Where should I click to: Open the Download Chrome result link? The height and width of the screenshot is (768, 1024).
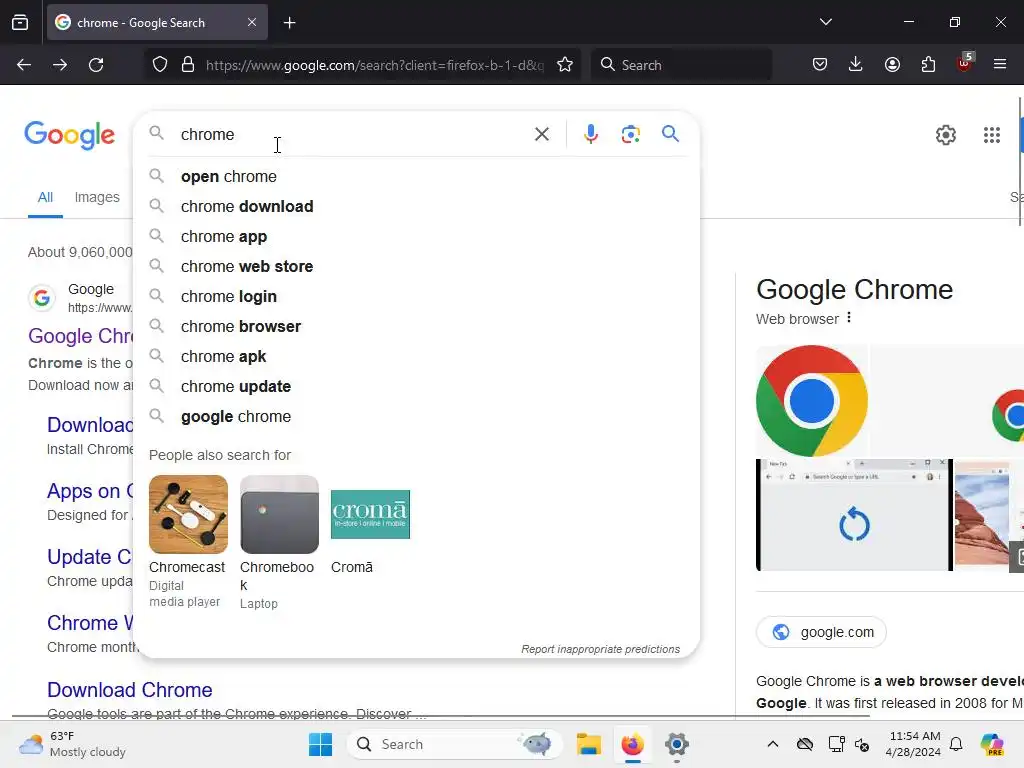coord(129,690)
